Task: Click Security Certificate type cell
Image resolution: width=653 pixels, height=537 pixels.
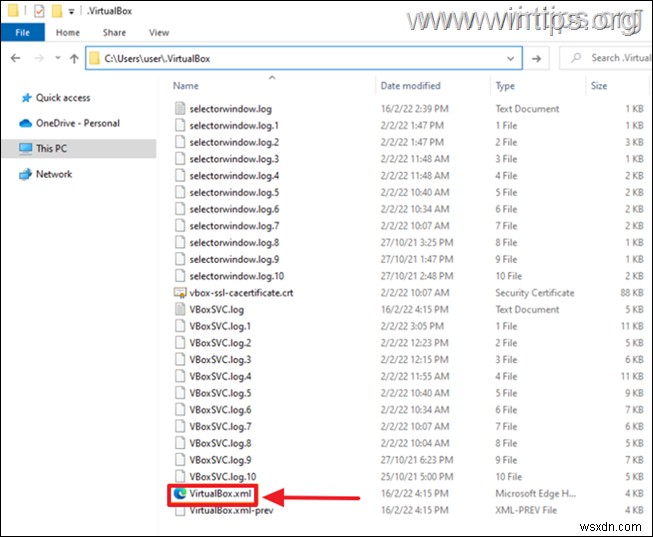Action: 535,293
